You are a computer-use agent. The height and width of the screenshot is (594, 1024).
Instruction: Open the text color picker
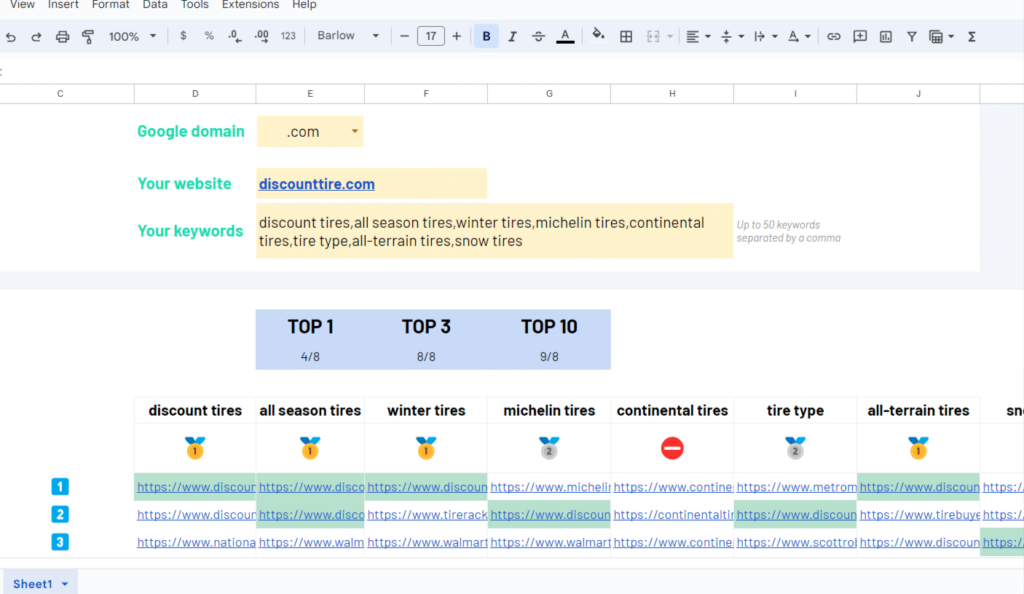(565, 36)
